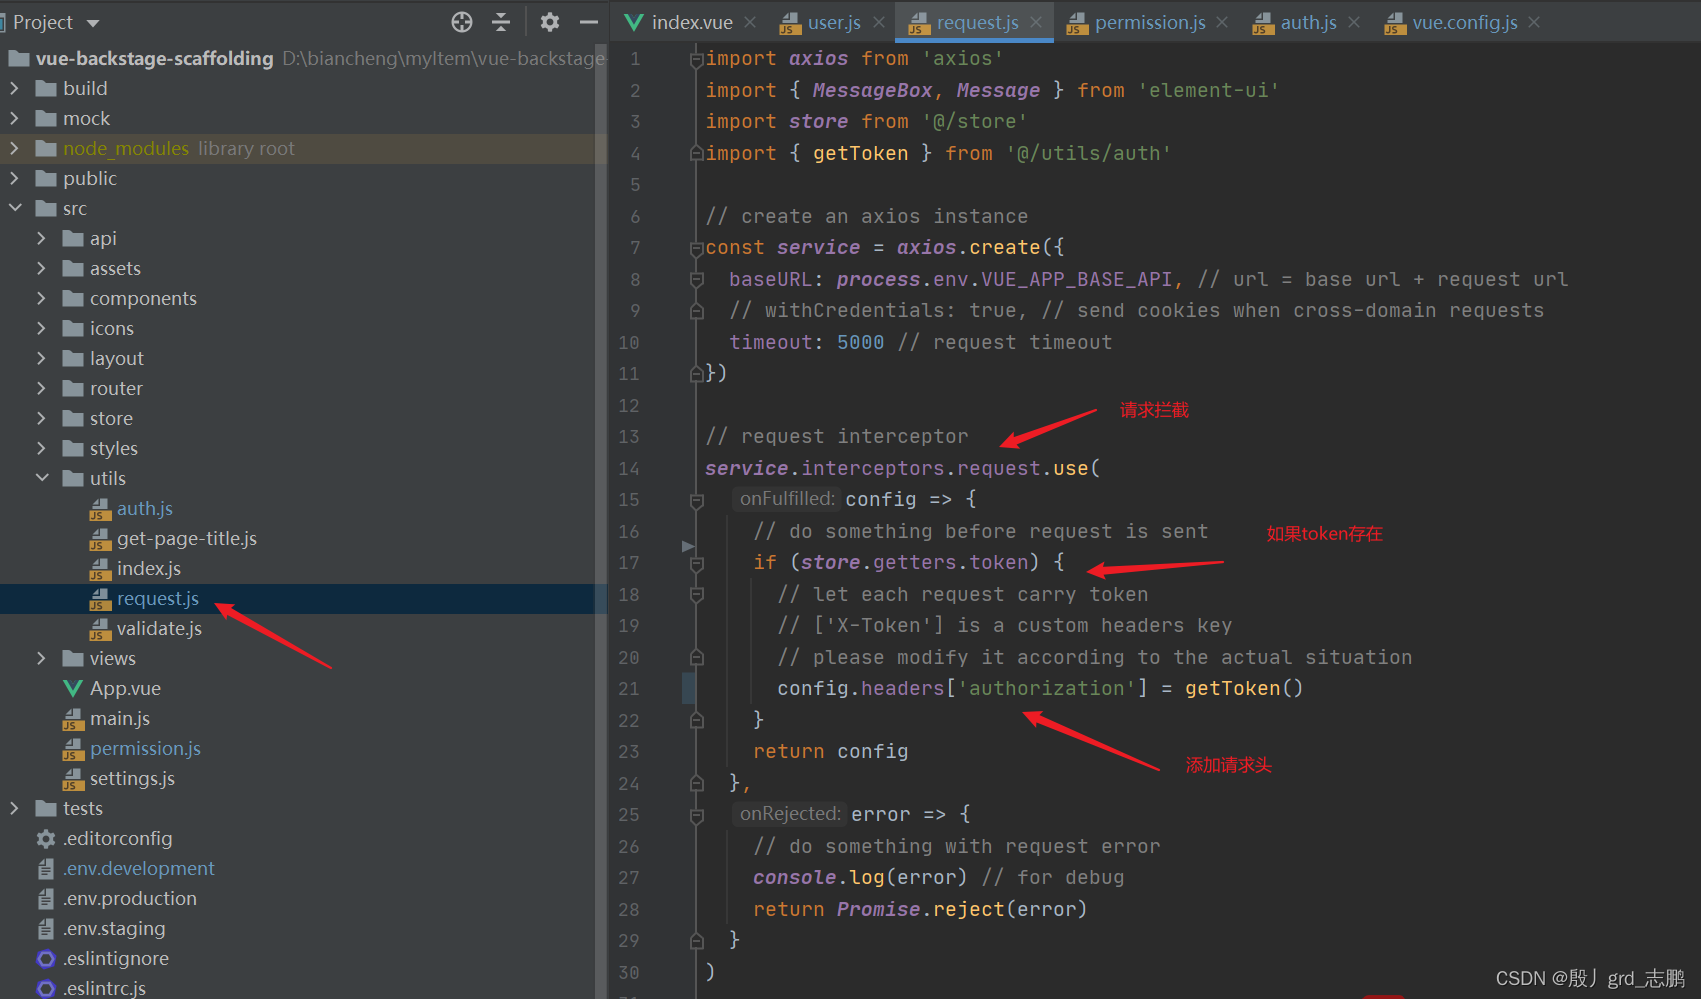
Task: Collapse all in Project panel toolbar
Action: click(x=501, y=22)
